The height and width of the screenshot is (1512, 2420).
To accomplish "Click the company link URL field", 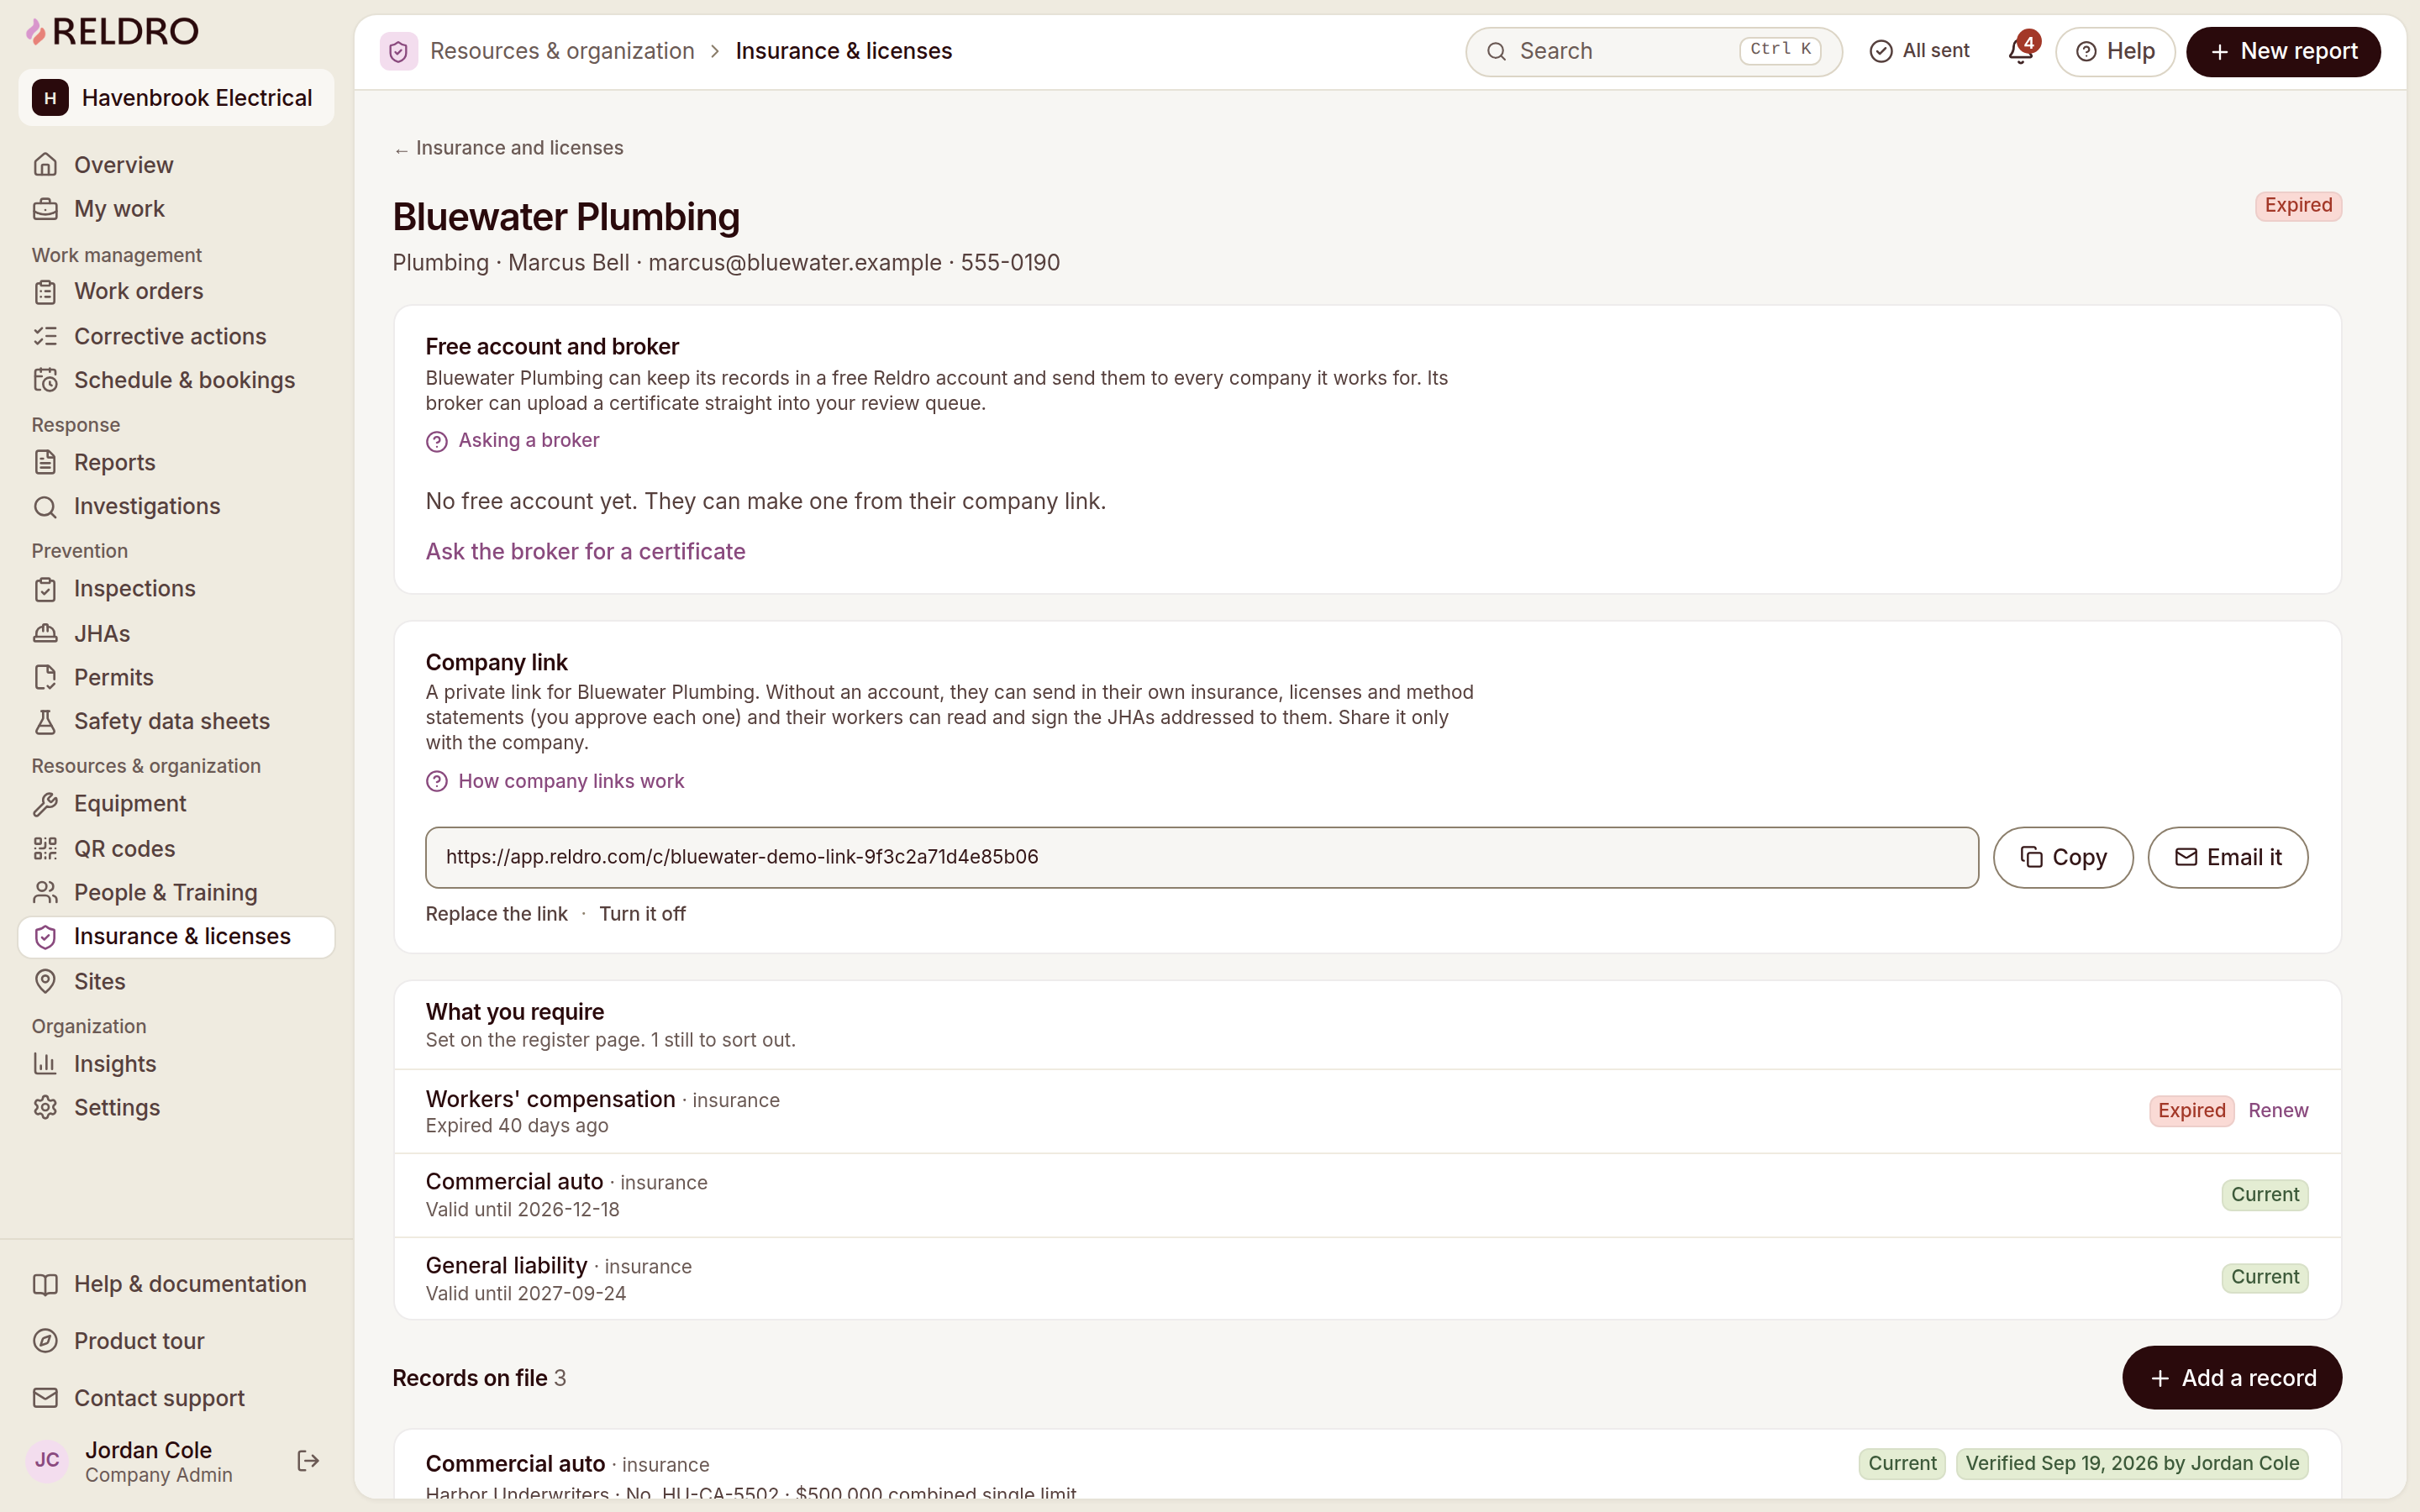I will pos(1202,857).
